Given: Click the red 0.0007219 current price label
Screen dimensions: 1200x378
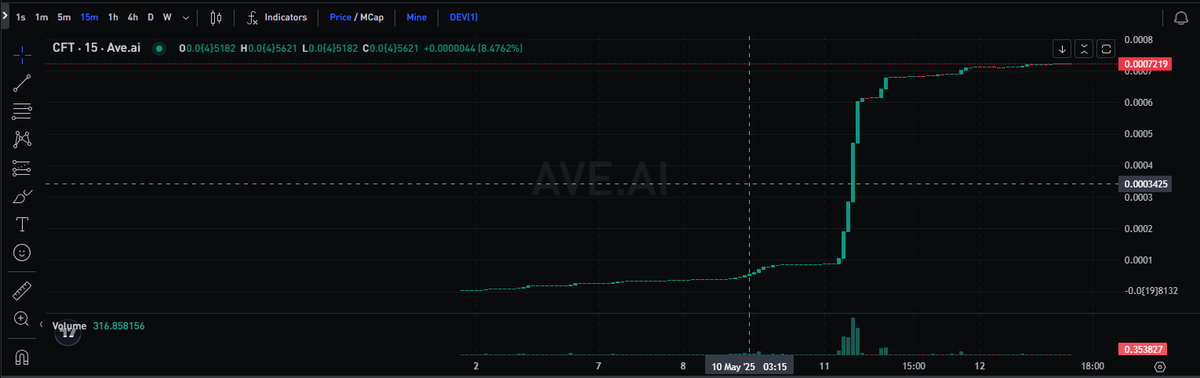Looking at the screenshot, I should point(1146,64).
